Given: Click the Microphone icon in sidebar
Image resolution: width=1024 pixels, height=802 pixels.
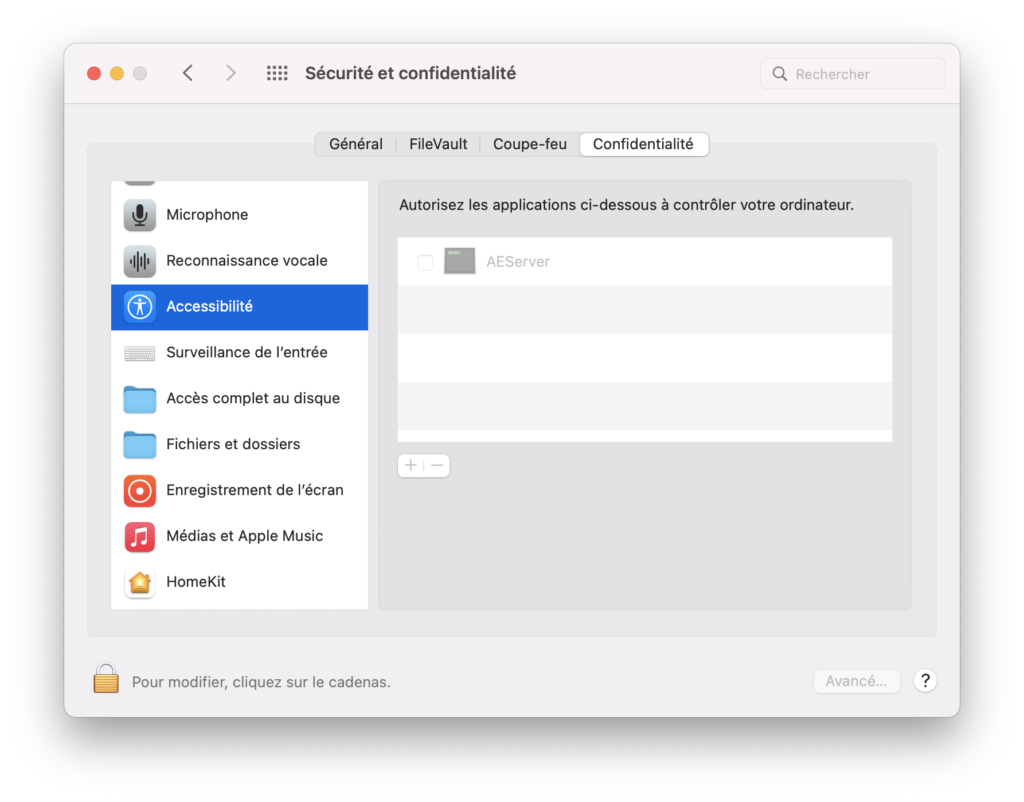Looking at the screenshot, I should (x=140, y=215).
